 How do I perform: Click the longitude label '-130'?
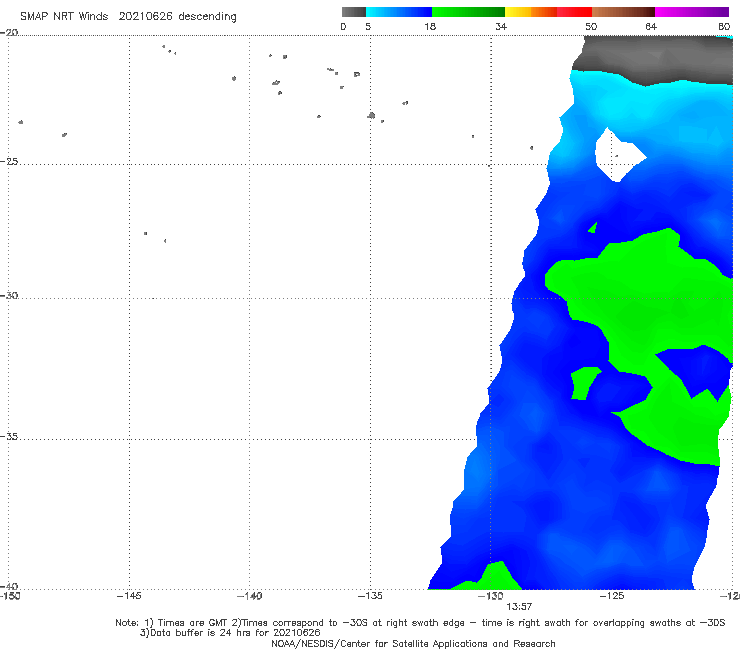491,596
